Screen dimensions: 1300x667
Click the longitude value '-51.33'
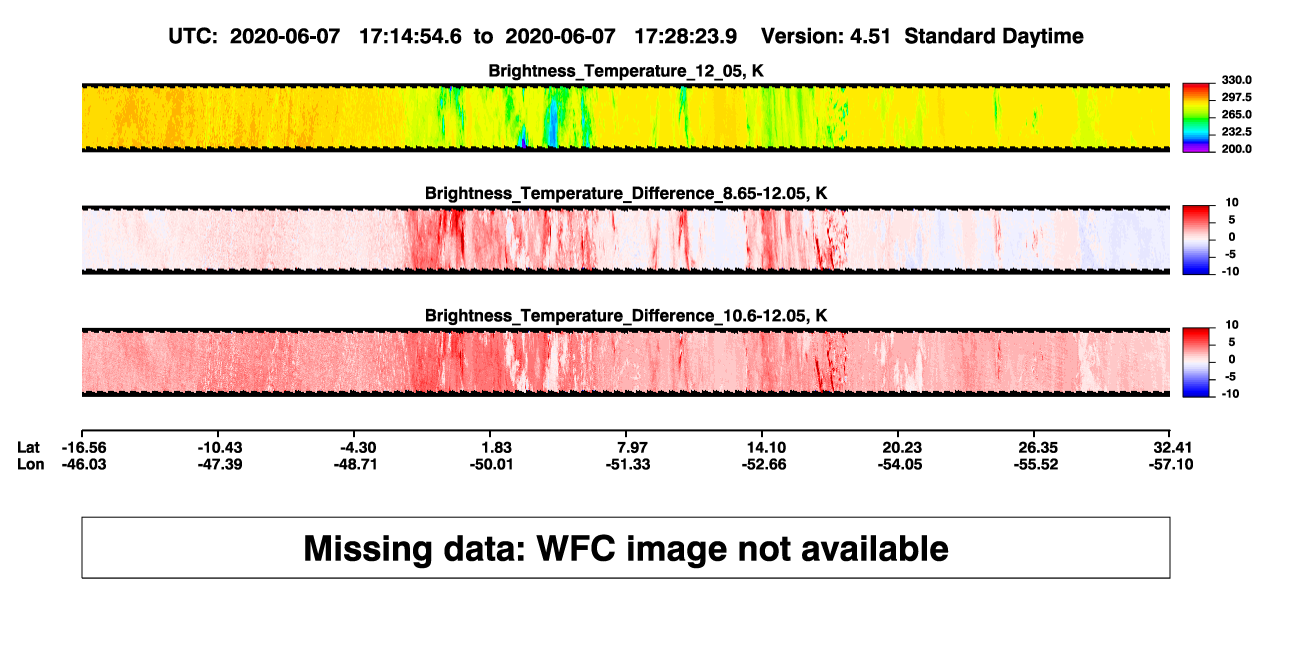coord(626,464)
